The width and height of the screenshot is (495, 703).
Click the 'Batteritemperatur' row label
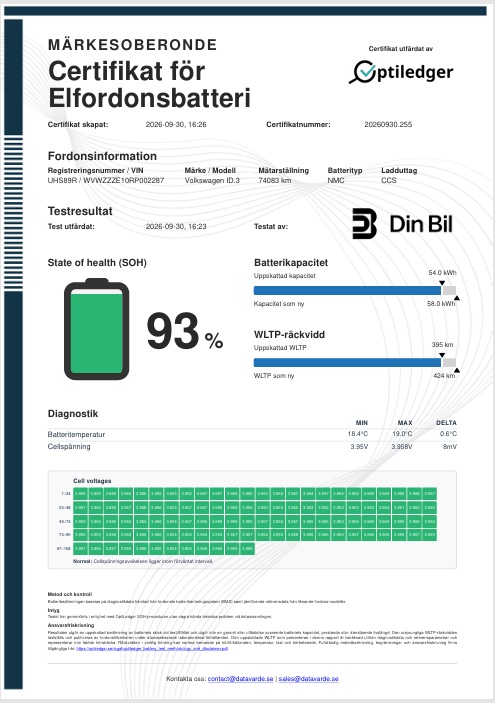(76, 434)
